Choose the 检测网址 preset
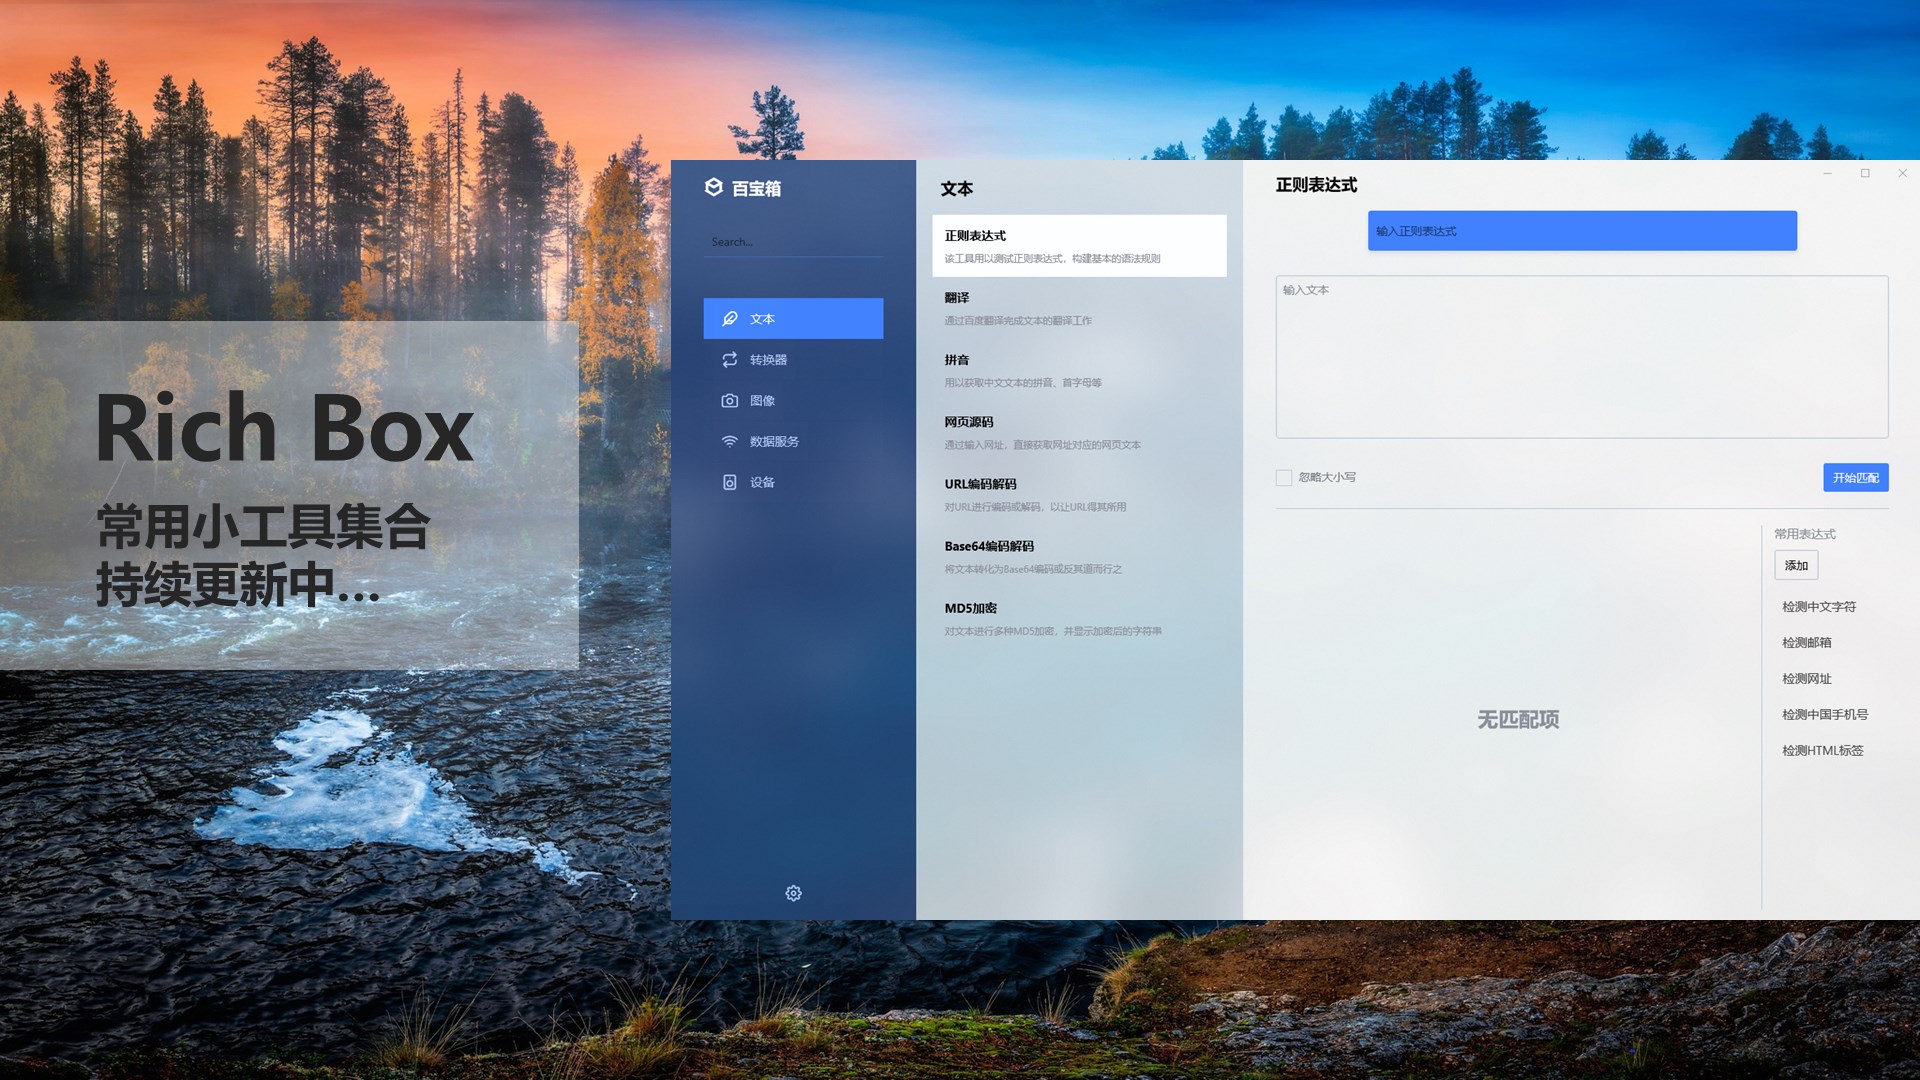Image resolution: width=1920 pixels, height=1080 pixels. [x=1806, y=679]
